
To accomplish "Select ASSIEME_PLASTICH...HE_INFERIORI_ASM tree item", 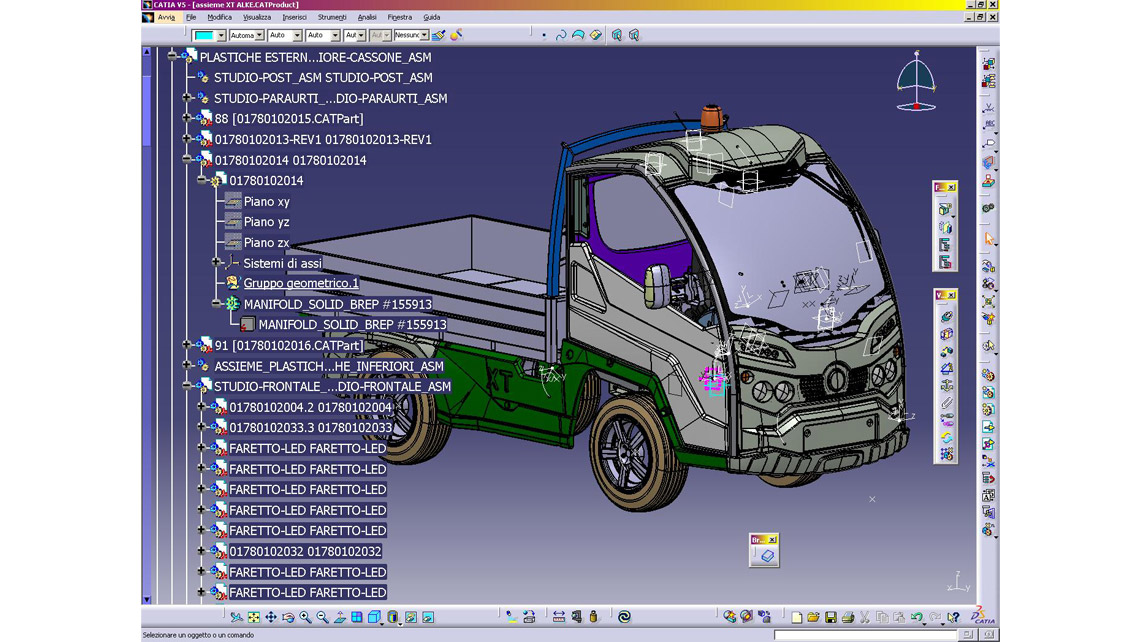I will point(329,366).
